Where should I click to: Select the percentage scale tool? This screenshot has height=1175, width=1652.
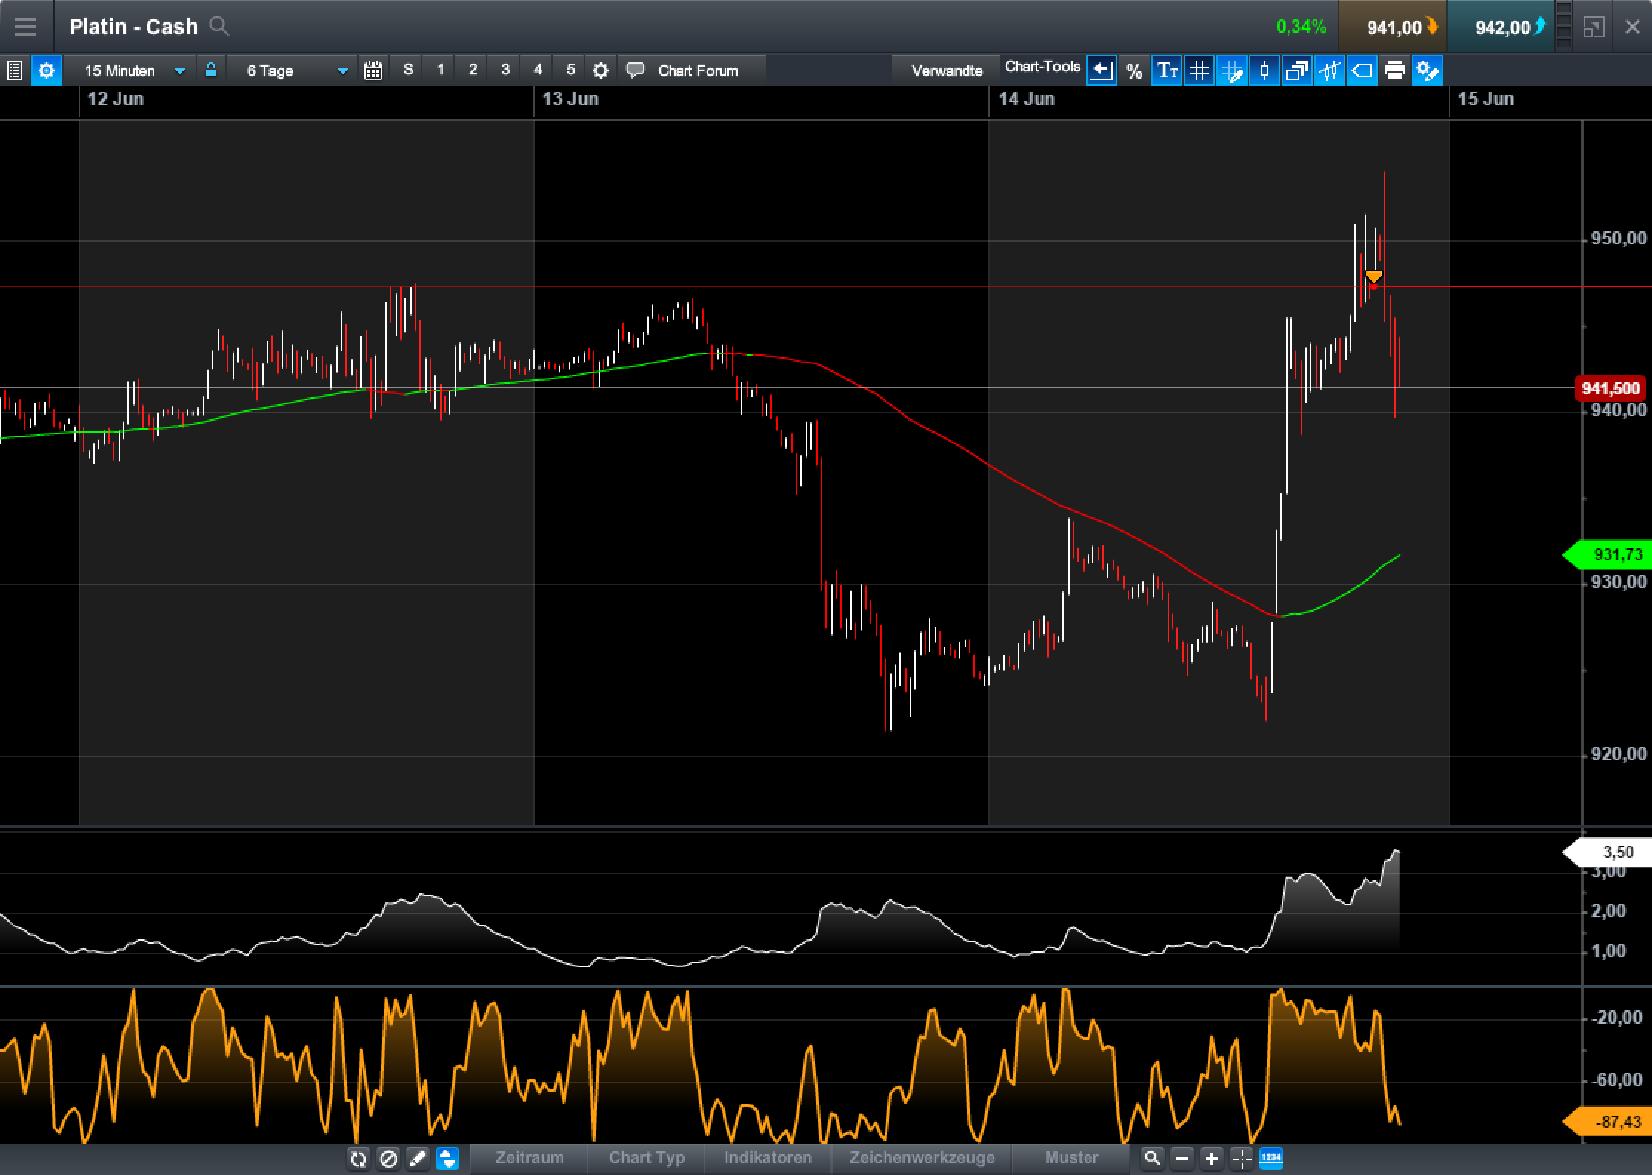click(x=1134, y=70)
